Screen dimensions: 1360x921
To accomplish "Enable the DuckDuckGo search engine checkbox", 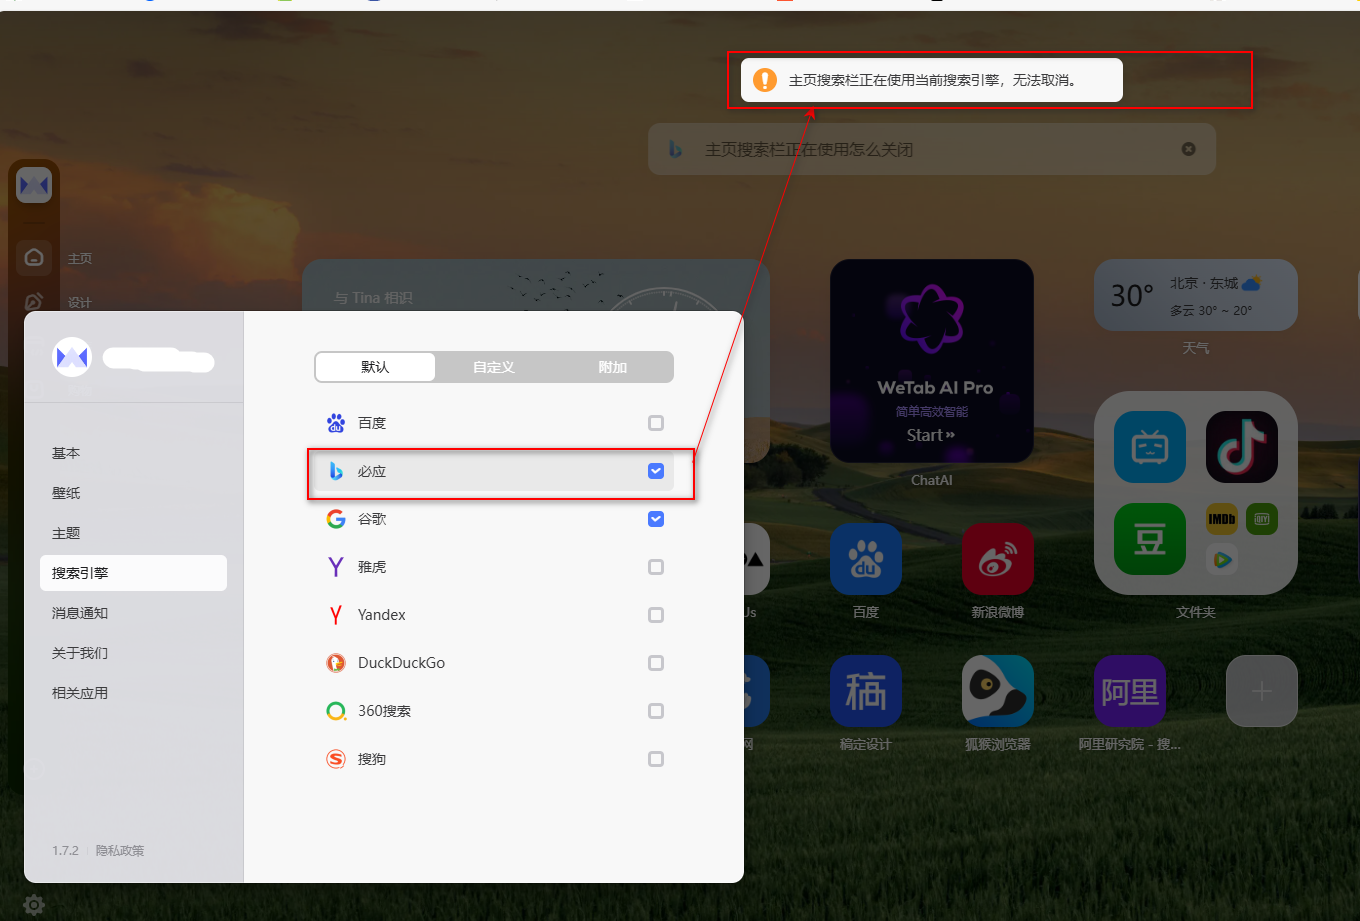I will (656, 663).
